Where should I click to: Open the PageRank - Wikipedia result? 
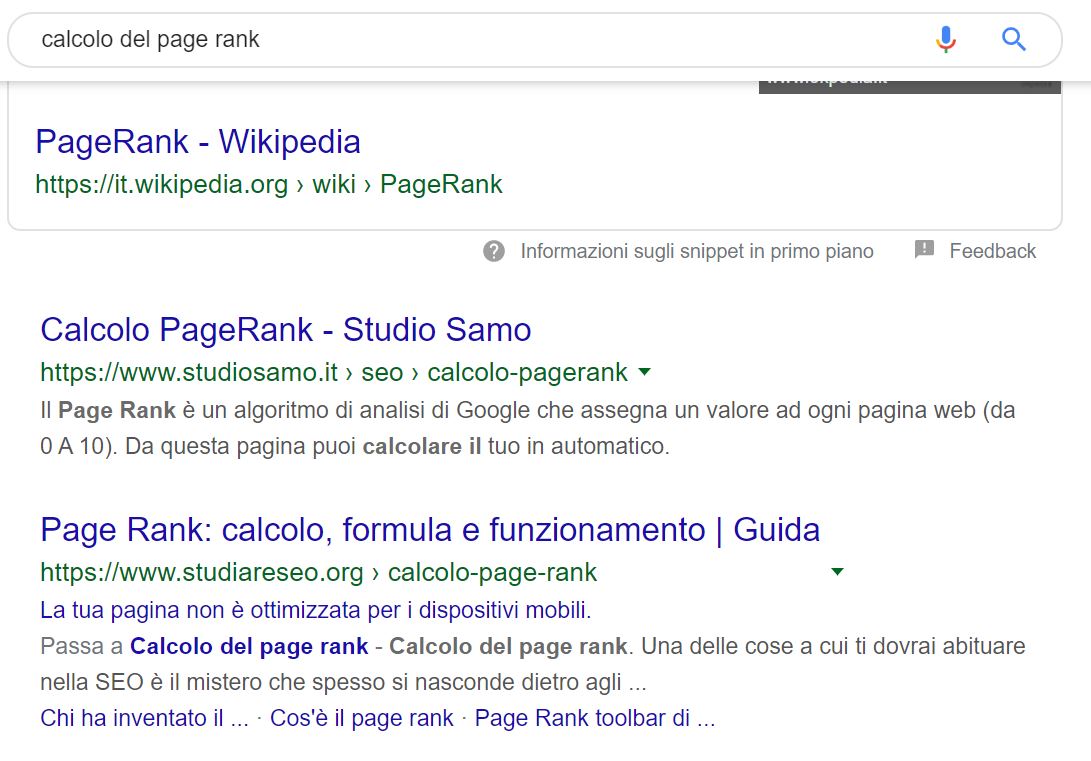[198, 142]
